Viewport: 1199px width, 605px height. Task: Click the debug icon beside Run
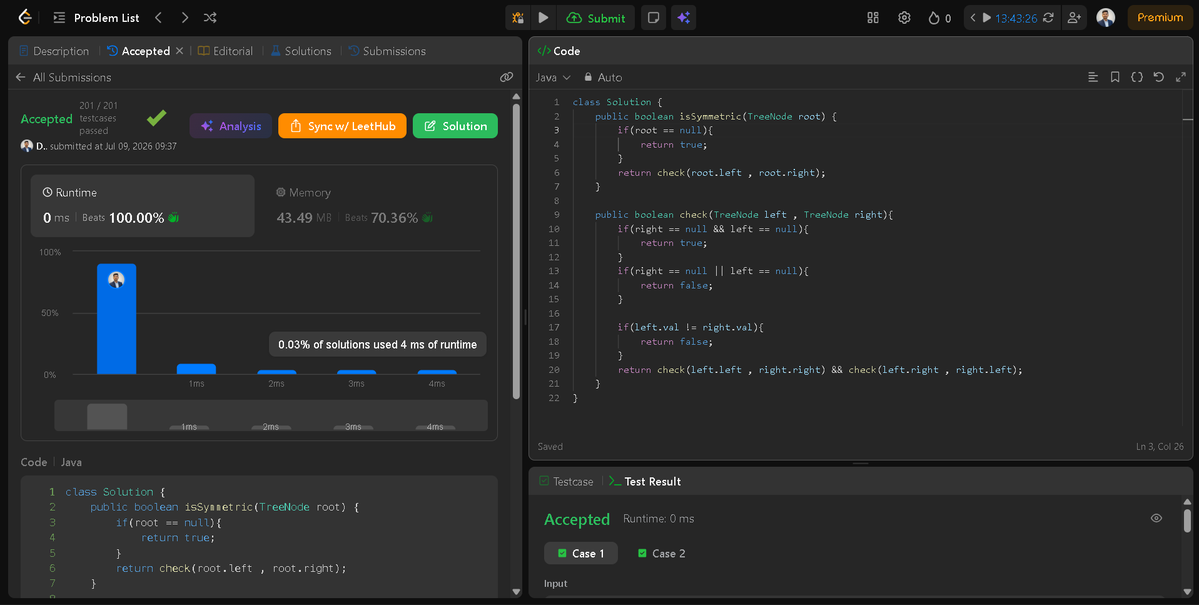click(x=518, y=18)
